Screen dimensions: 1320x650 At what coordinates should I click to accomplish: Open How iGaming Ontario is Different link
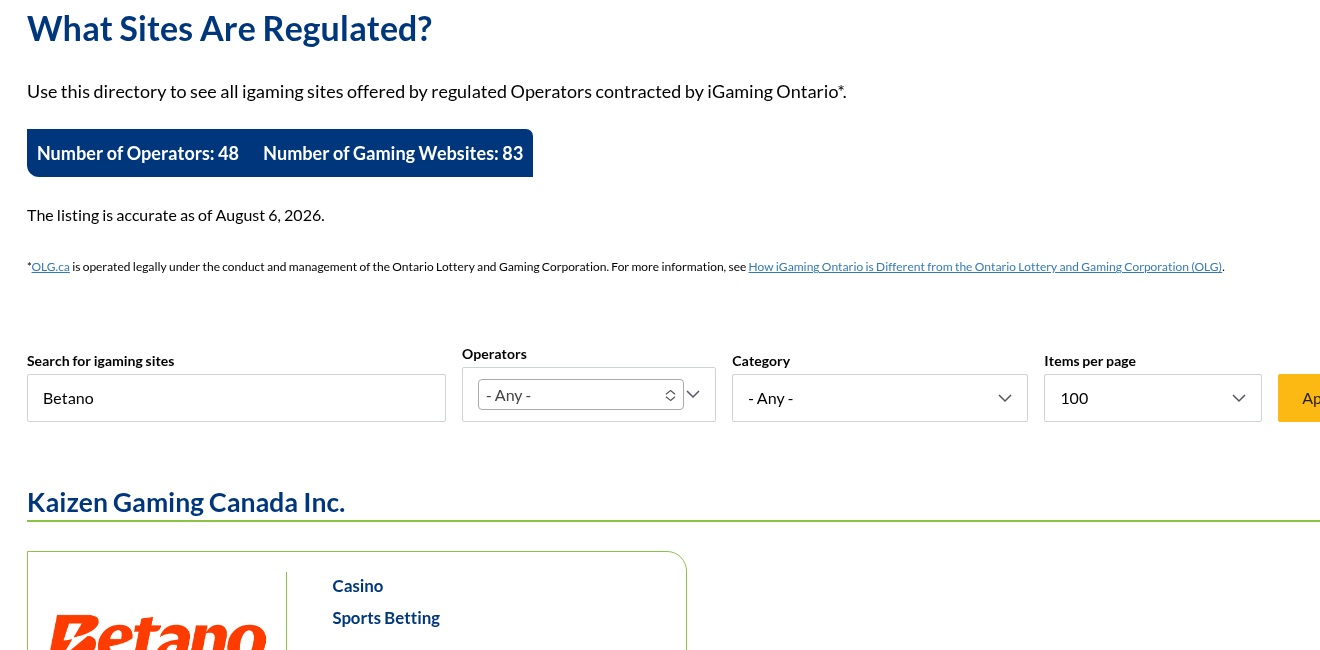click(x=985, y=267)
